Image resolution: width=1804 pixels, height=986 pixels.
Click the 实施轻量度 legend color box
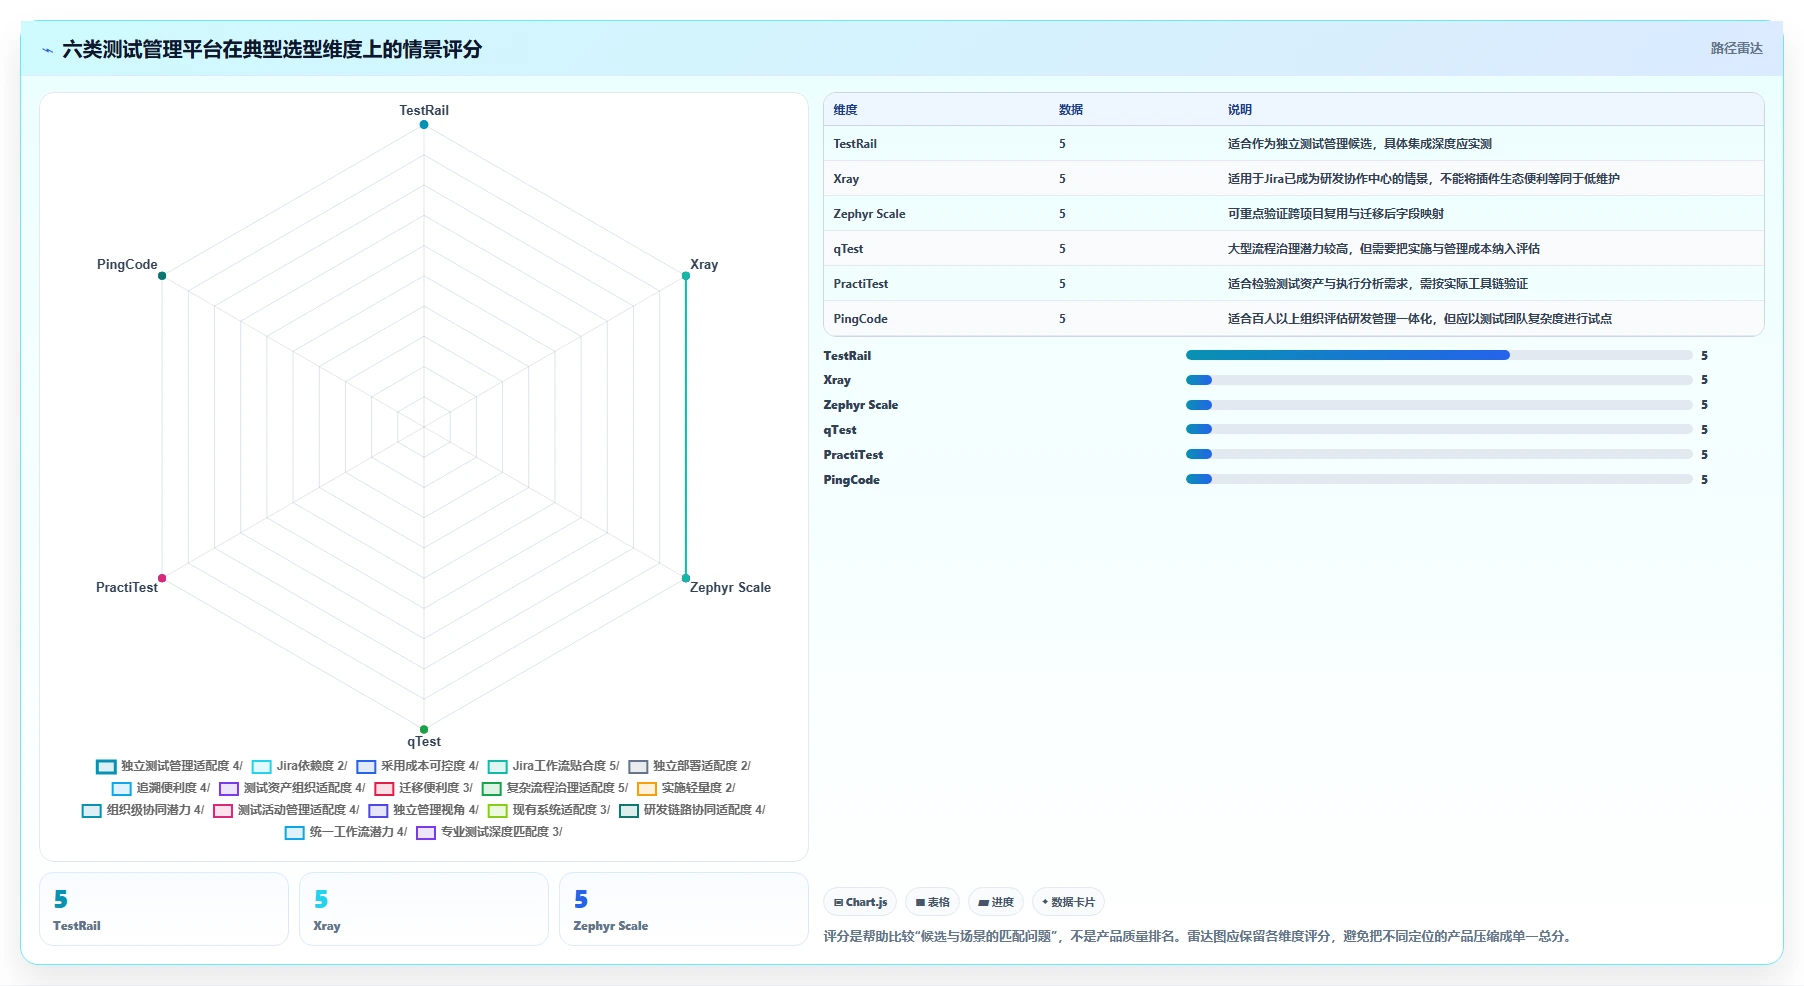click(x=647, y=789)
